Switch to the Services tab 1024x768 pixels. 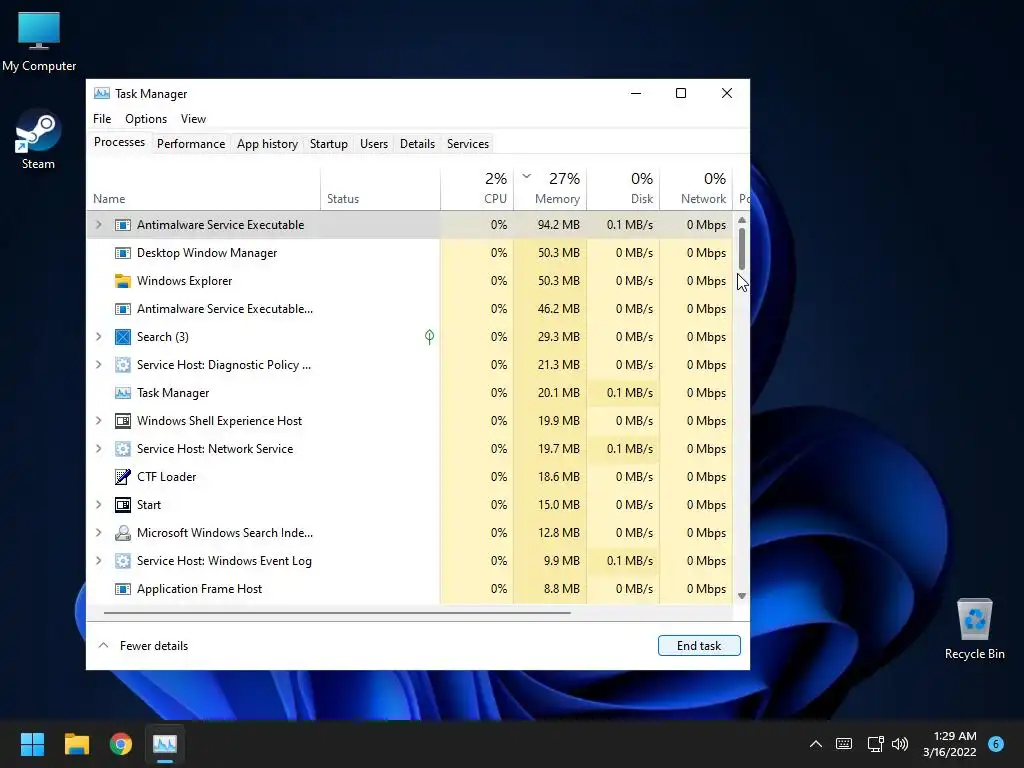468,144
